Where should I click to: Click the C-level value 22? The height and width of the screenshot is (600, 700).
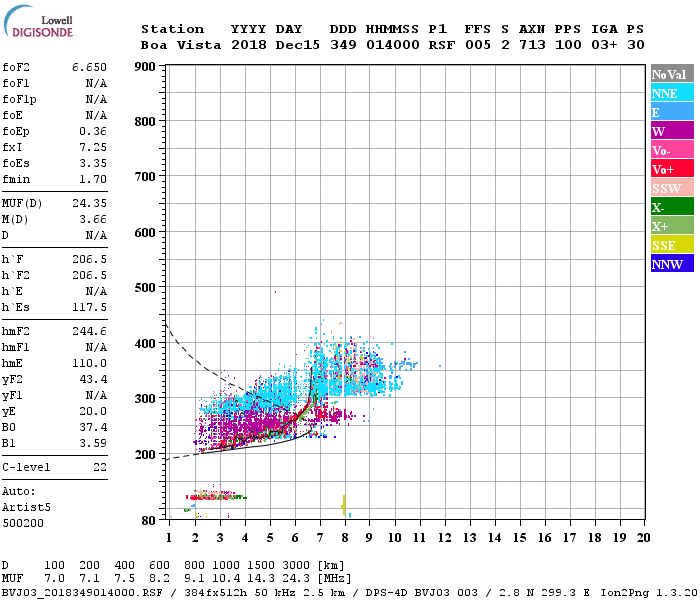[x=100, y=467]
